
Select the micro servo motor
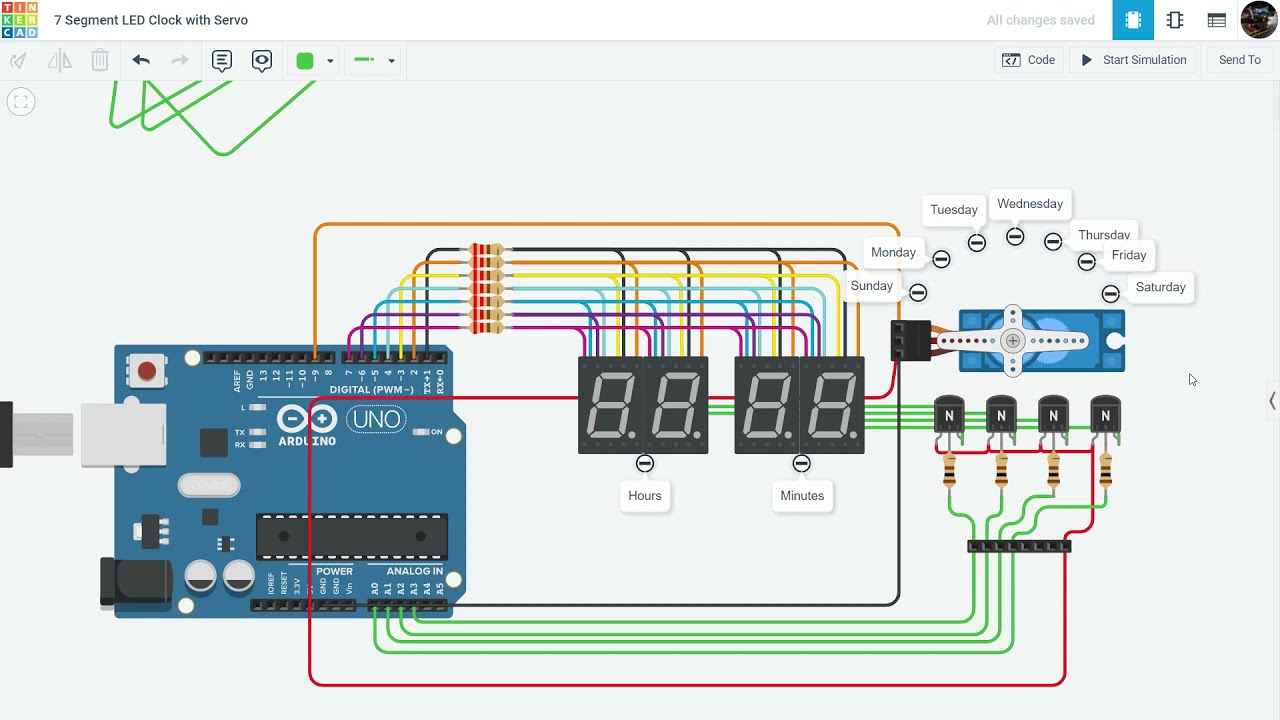(x=1042, y=341)
